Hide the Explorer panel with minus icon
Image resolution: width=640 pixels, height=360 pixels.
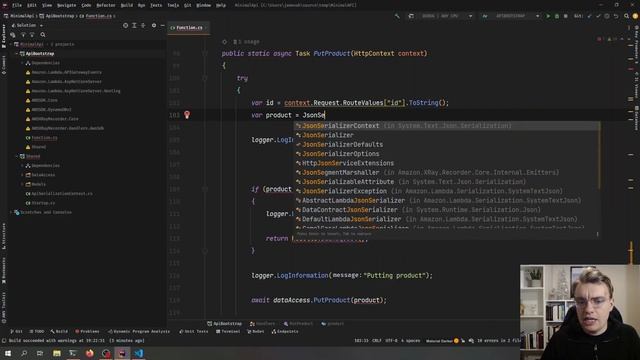162,25
